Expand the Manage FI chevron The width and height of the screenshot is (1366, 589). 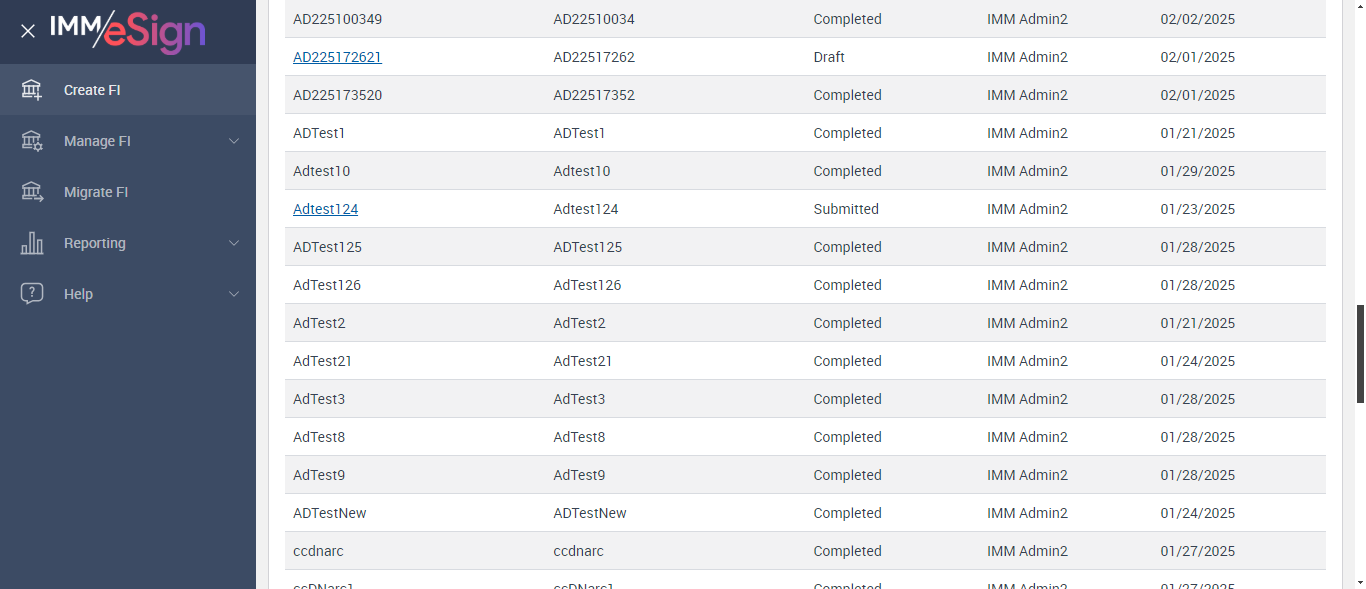pyautogui.click(x=234, y=141)
